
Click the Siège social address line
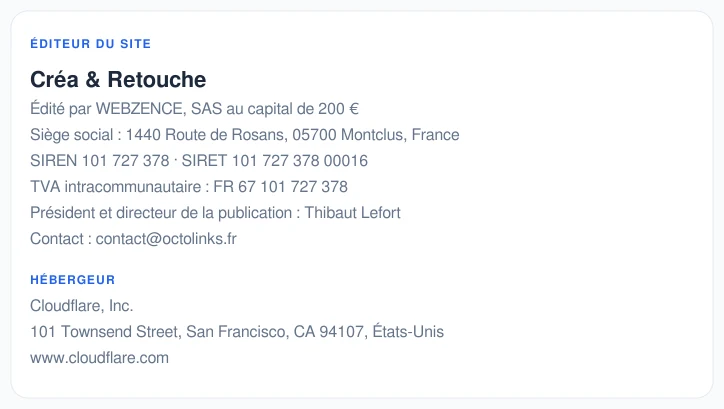pos(245,135)
